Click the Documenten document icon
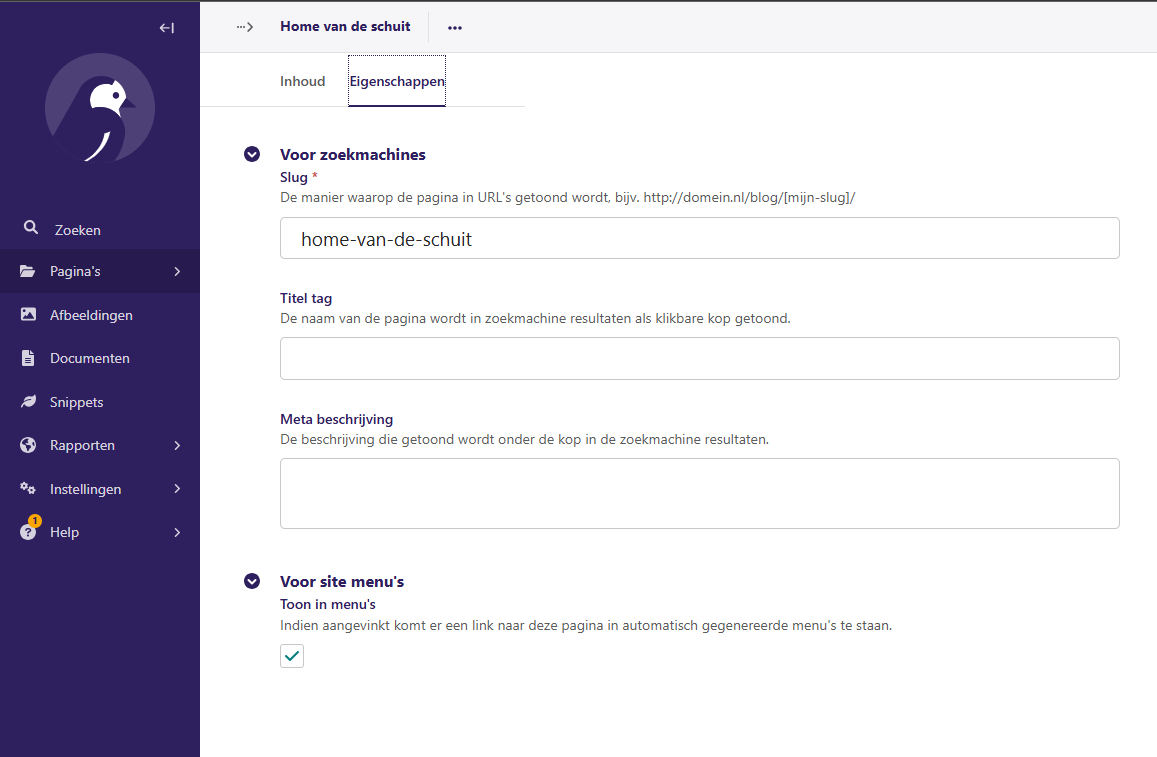1157x757 pixels. point(30,357)
